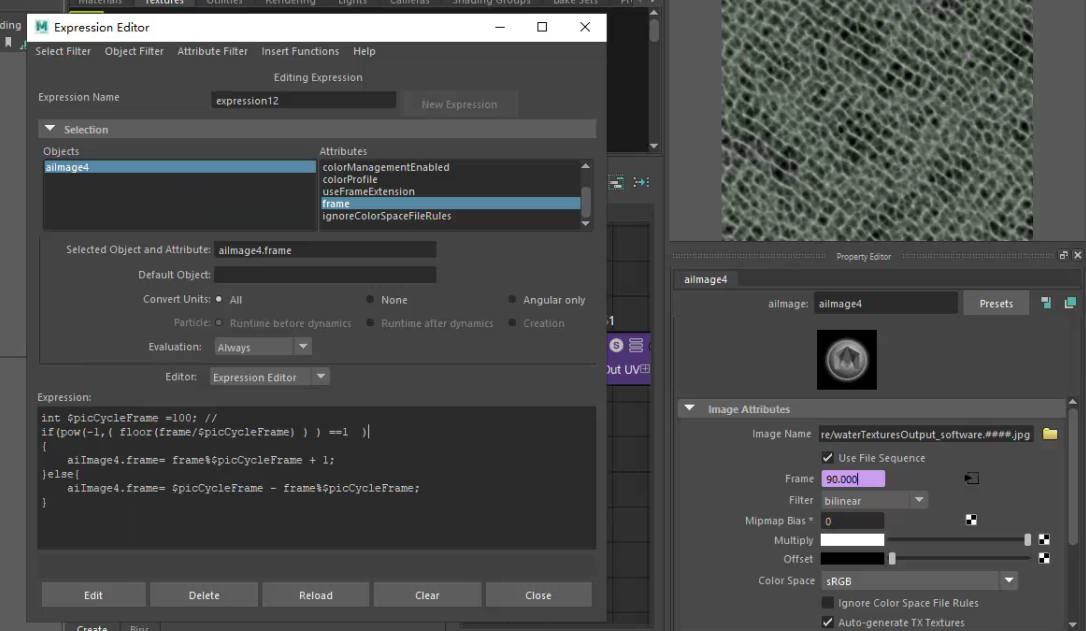Open the Color Space sRGB dropdown

[919, 580]
